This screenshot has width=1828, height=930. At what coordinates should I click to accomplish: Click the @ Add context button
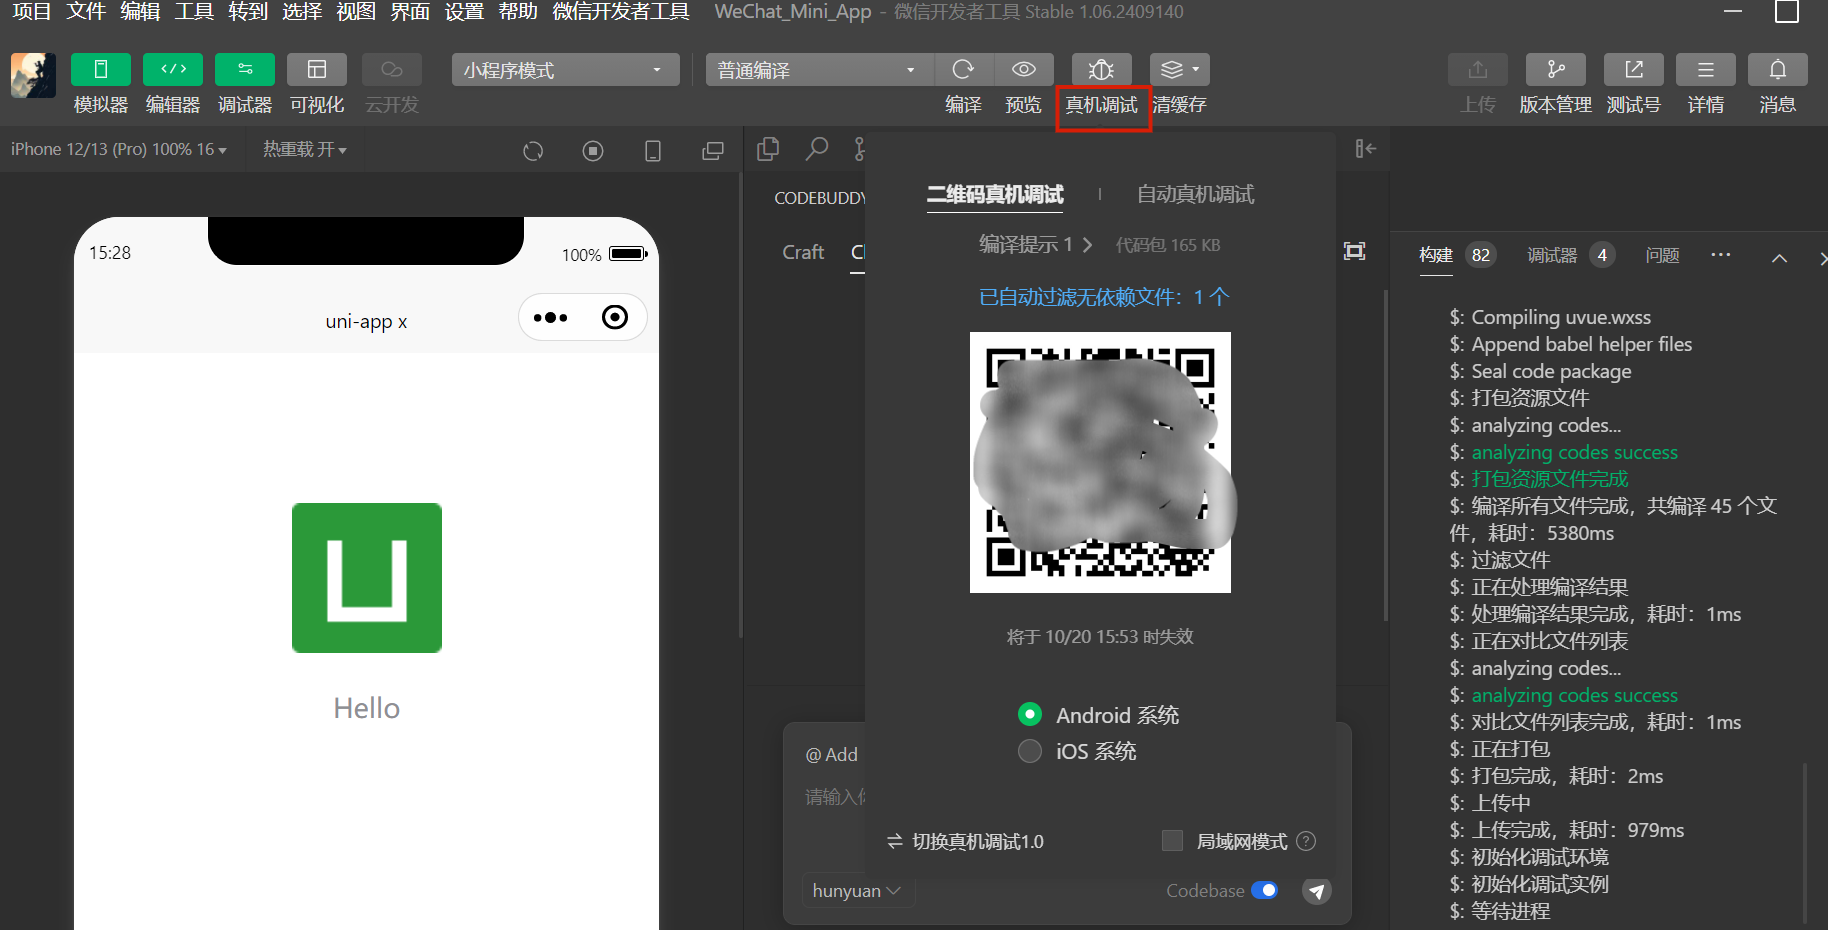(831, 754)
